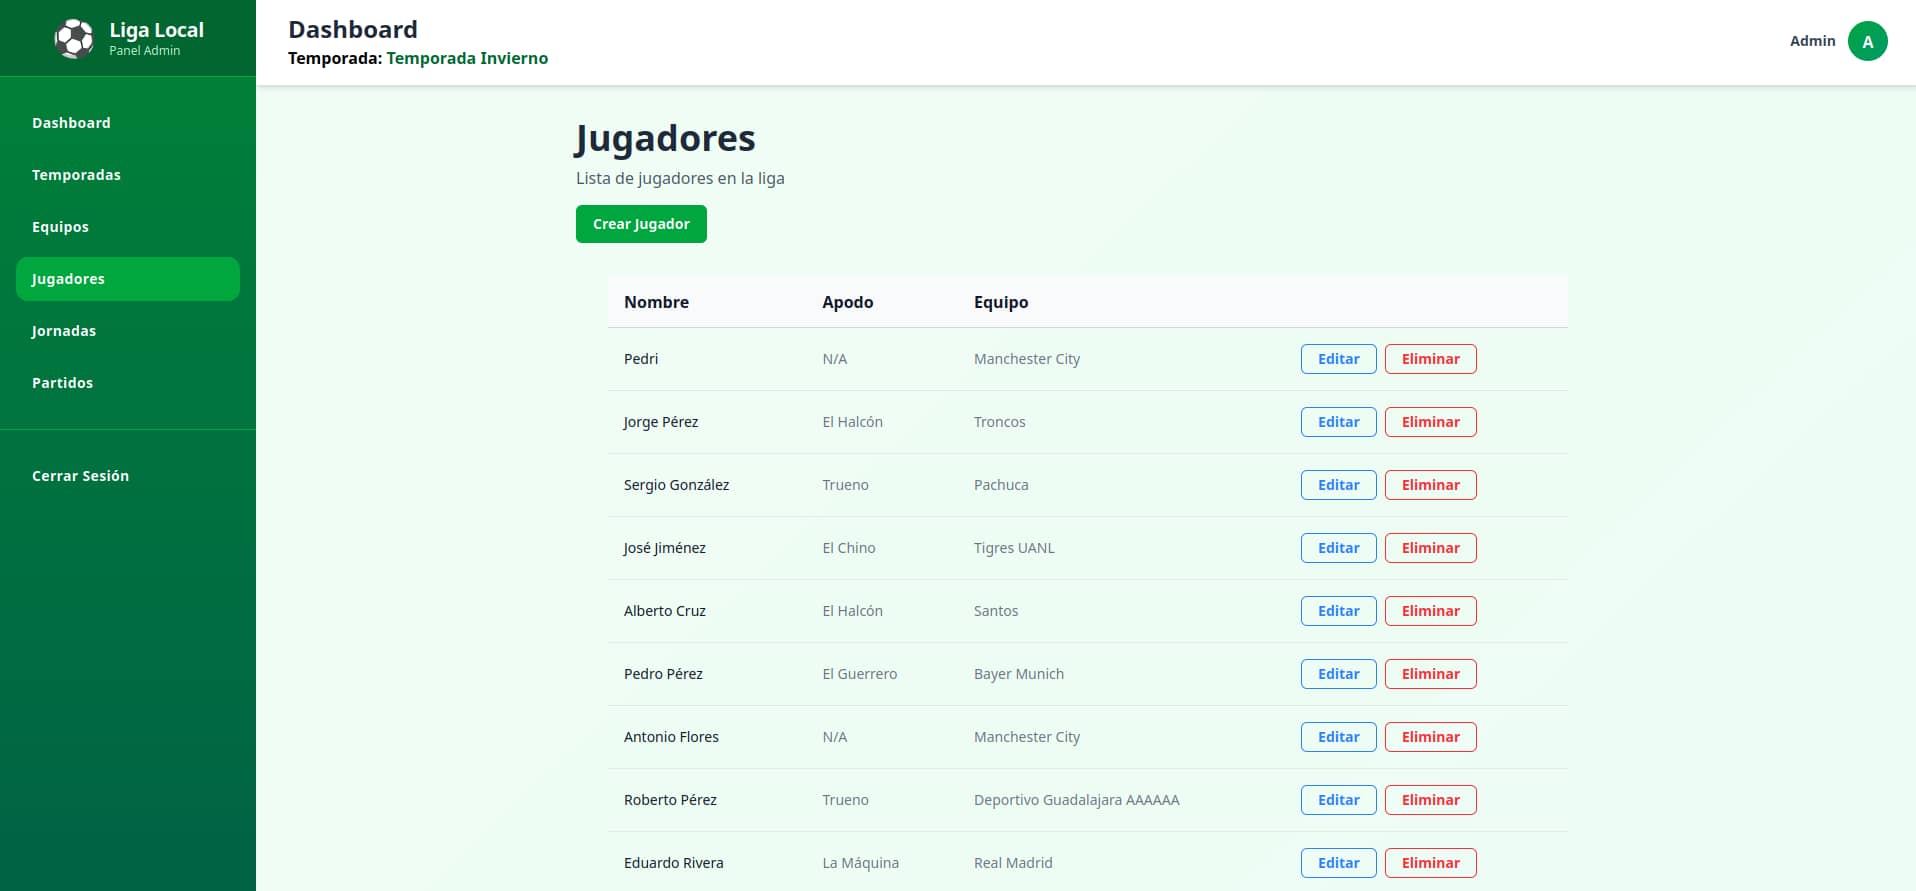Remove José Jiménez with Eliminar

tap(1430, 548)
